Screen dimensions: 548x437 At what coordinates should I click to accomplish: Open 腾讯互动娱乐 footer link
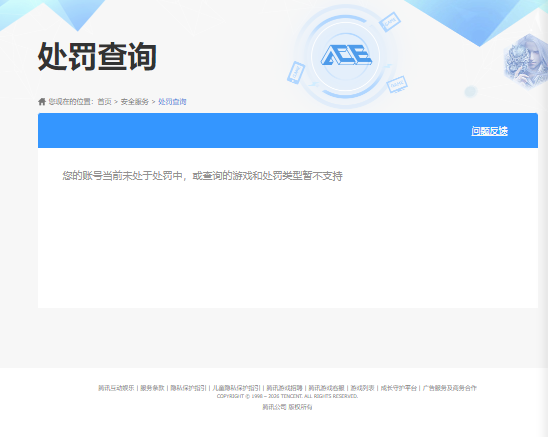[116, 388]
